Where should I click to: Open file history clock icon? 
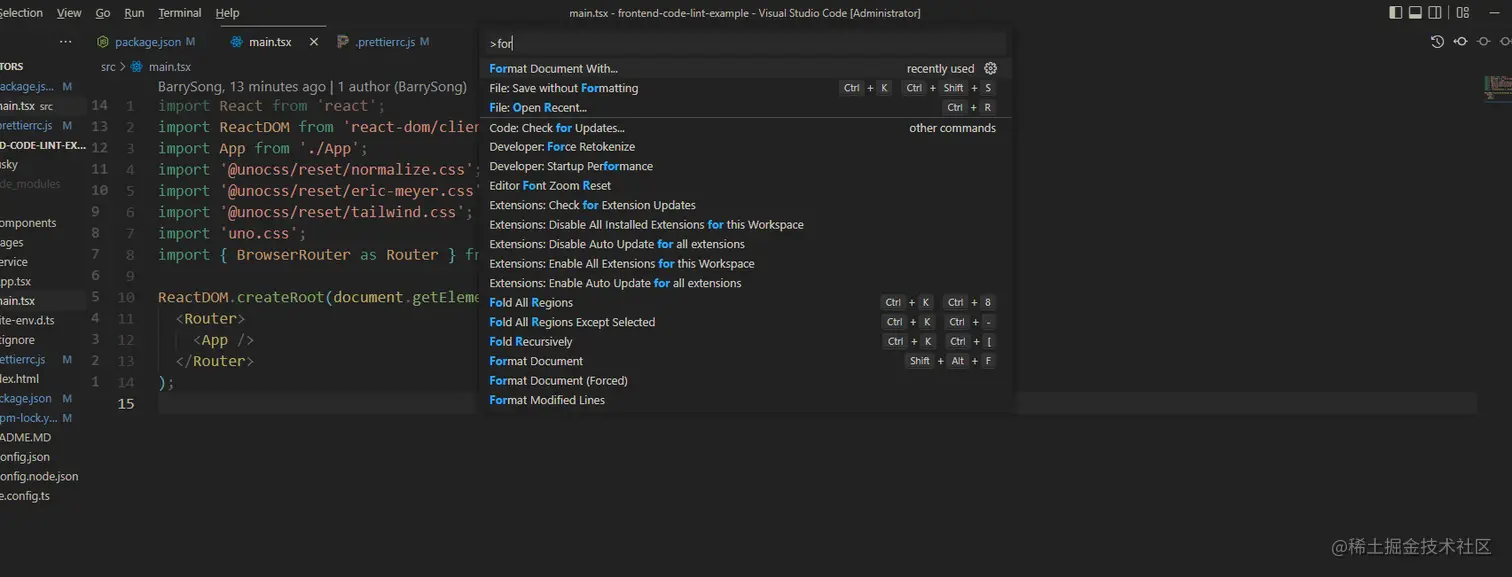1437,42
